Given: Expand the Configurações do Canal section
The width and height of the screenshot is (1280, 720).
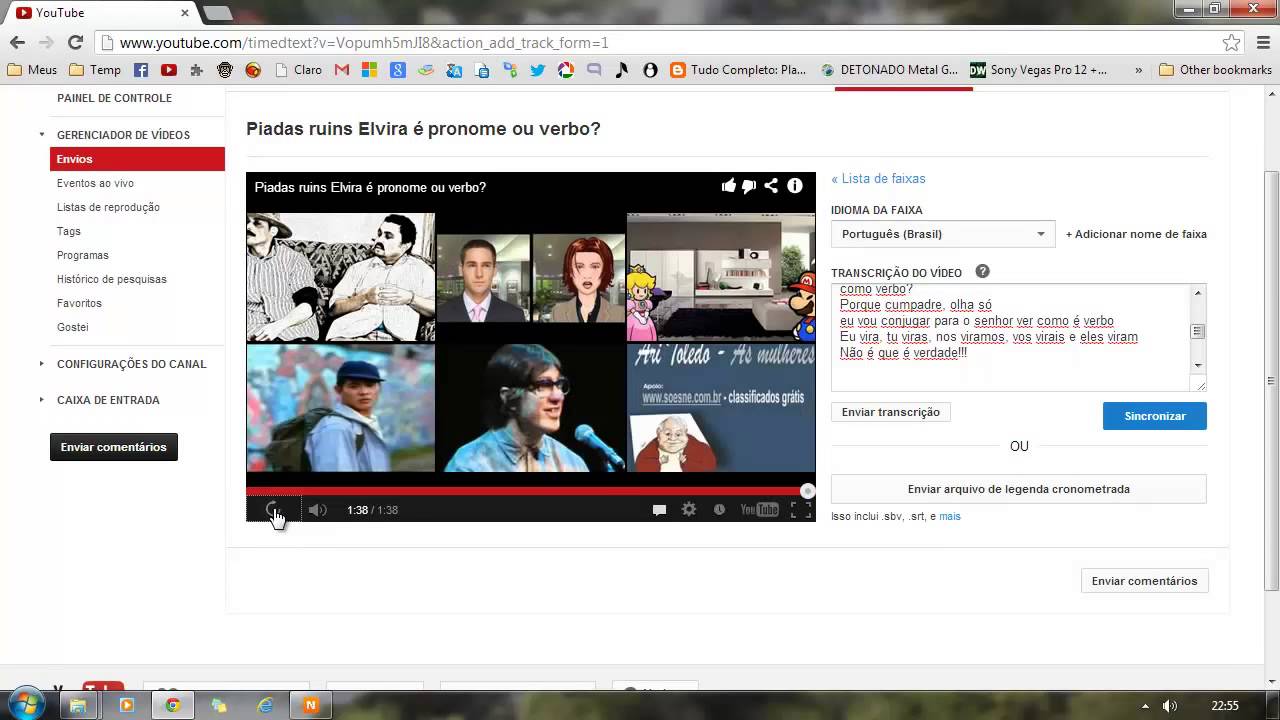Looking at the screenshot, I should pyautogui.click(x=42, y=364).
